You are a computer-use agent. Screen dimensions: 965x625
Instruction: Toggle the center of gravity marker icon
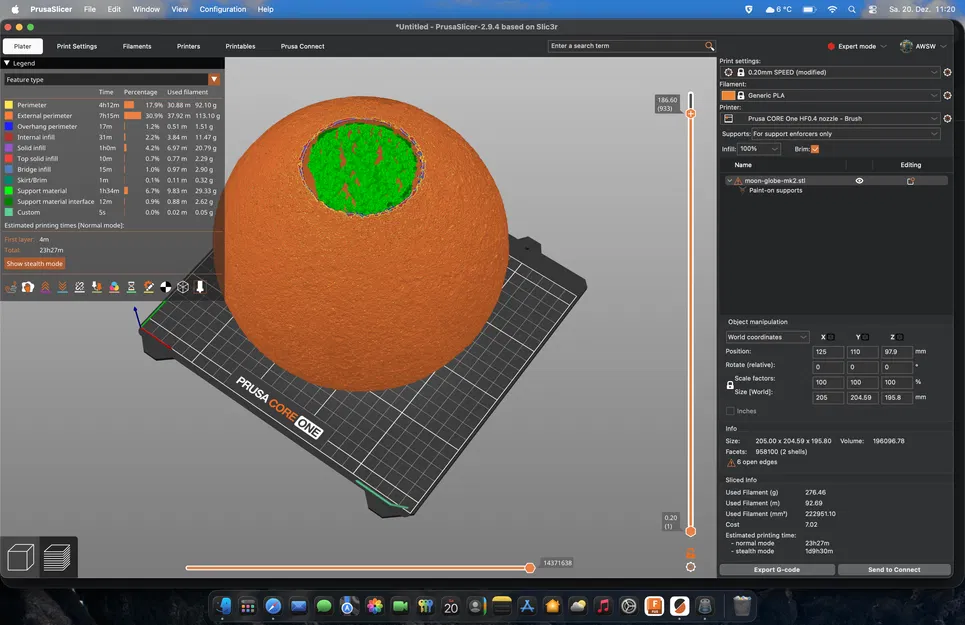pyautogui.click(x=165, y=286)
